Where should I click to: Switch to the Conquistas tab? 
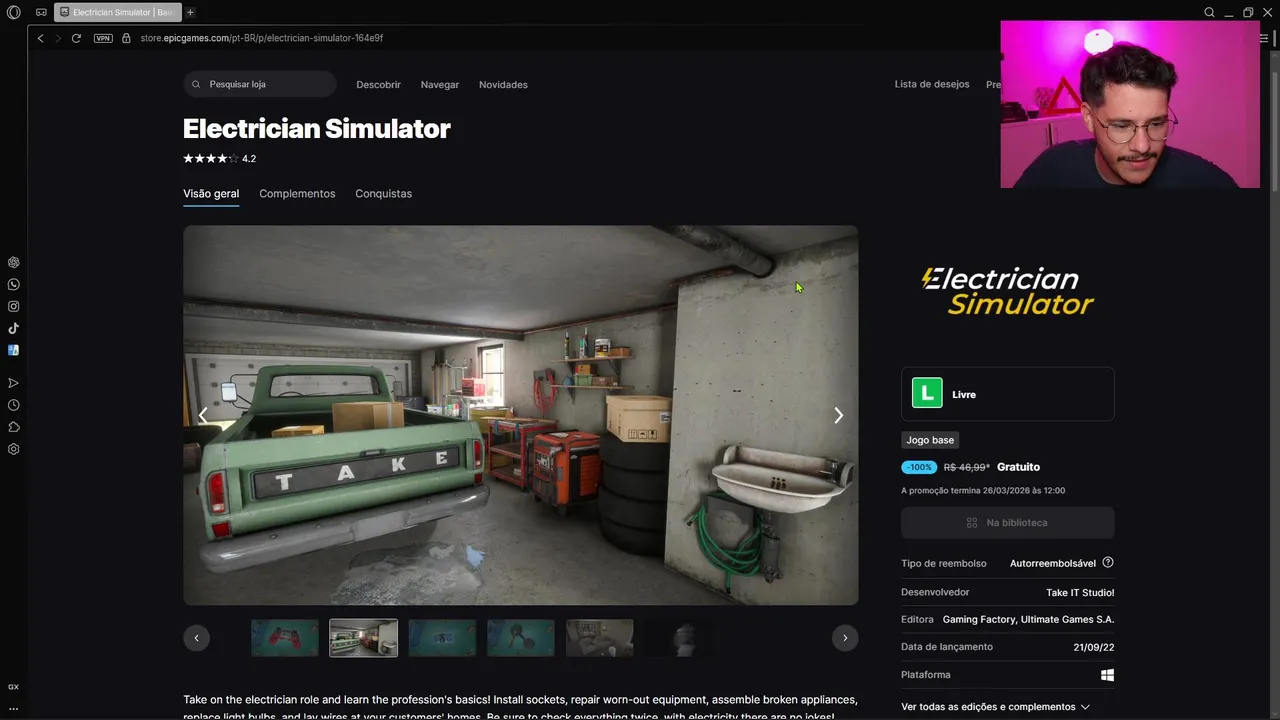pyautogui.click(x=383, y=194)
